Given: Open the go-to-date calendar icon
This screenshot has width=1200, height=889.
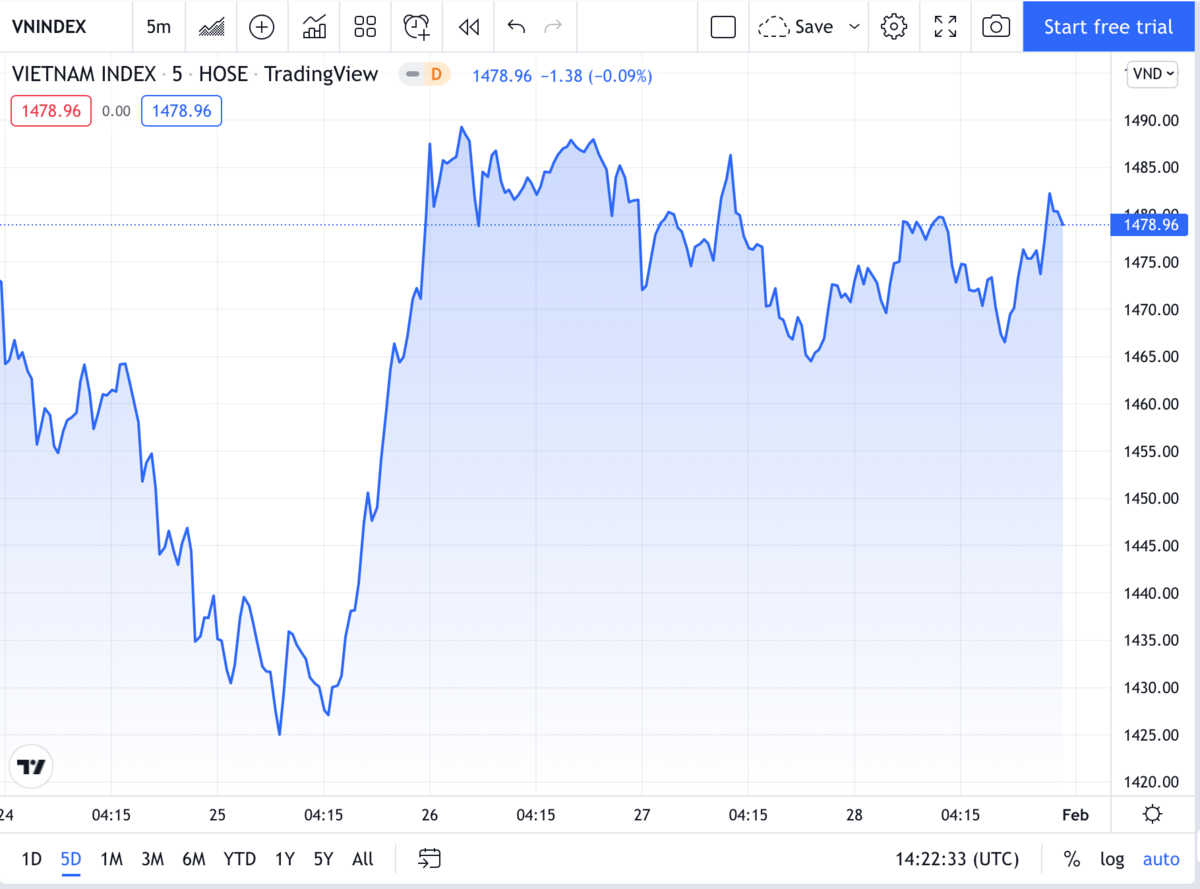Looking at the screenshot, I should click(430, 858).
